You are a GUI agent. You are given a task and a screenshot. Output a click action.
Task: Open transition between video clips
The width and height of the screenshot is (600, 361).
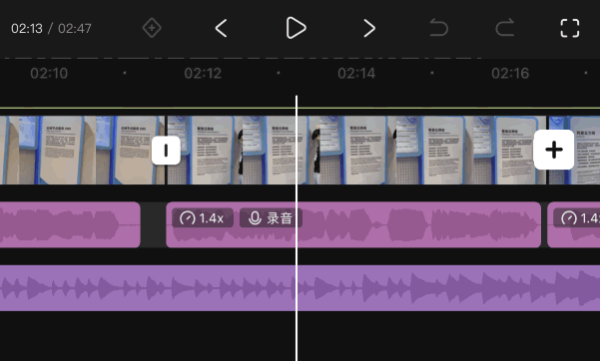tap(166, 150)
